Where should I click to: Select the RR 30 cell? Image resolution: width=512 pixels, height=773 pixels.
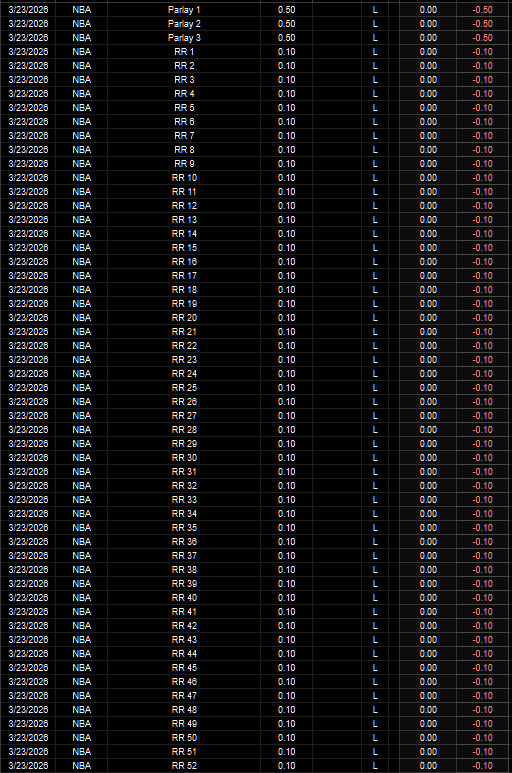pyautogui.click(x=184, y=457)
